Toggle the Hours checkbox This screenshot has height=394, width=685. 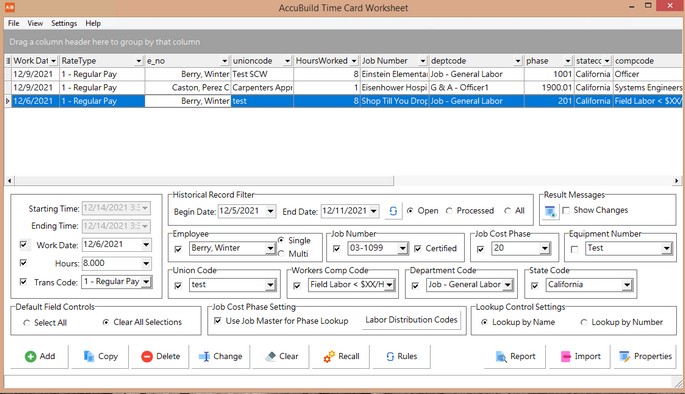[x=24, y=263]
